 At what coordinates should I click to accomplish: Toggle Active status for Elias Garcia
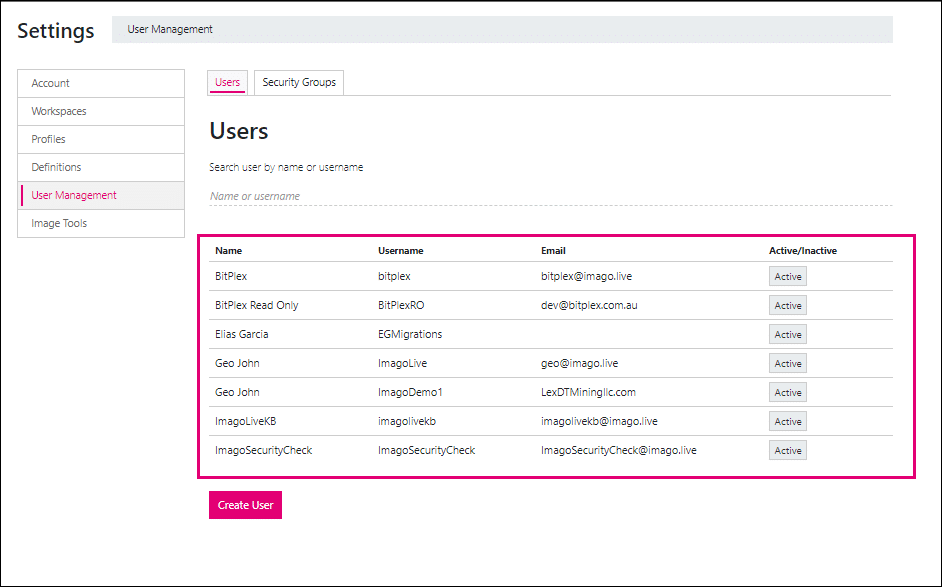(x=788, y=334)
